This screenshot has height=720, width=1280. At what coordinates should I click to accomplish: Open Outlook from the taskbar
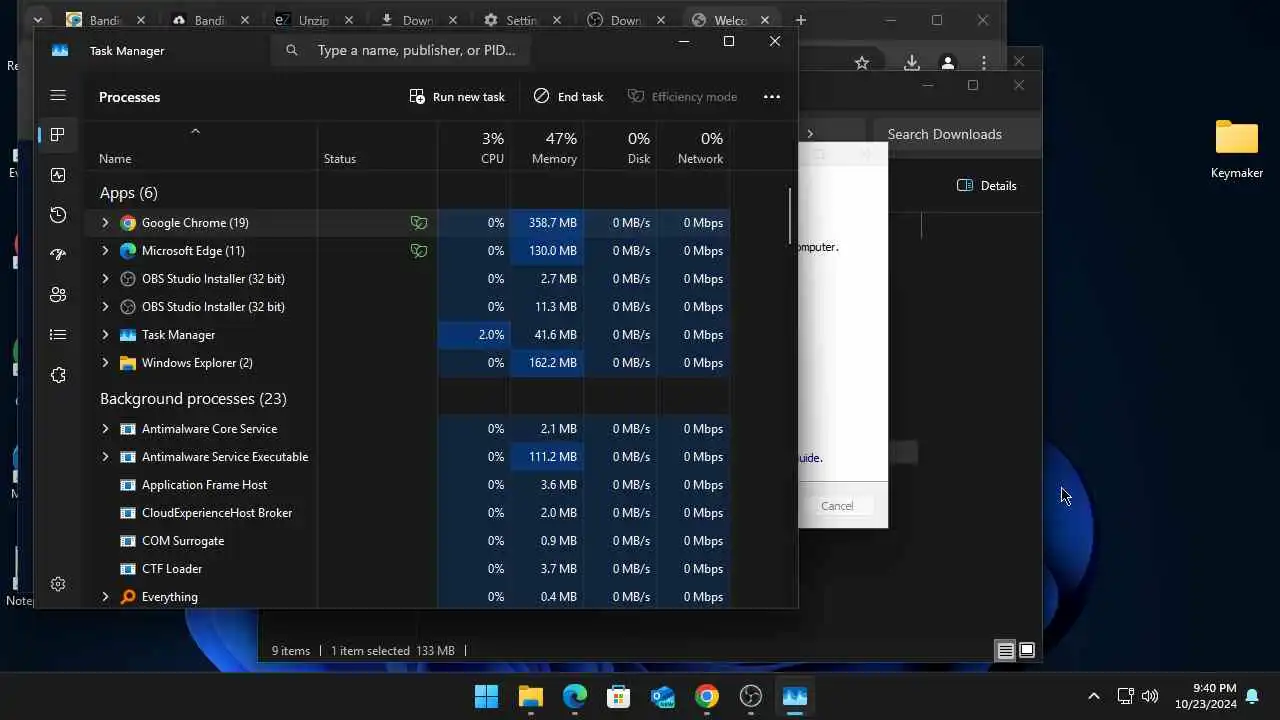point(663,697)
